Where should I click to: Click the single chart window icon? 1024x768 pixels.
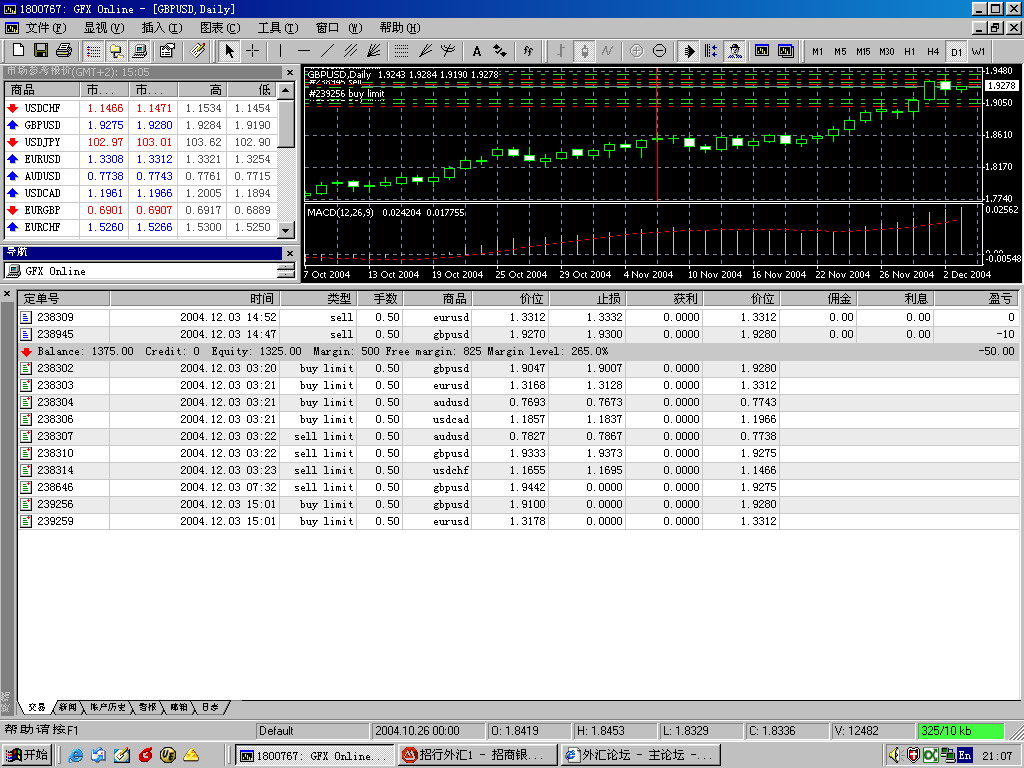pos(762,50)
